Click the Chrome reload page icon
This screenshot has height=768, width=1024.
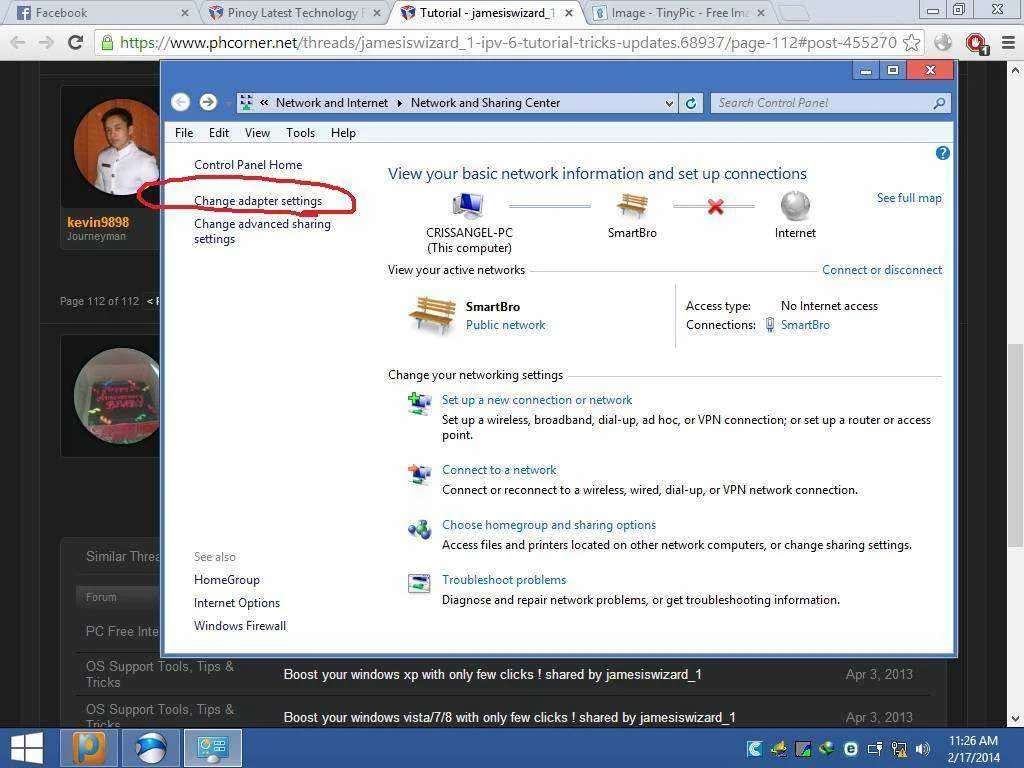[x=76, y=43]
